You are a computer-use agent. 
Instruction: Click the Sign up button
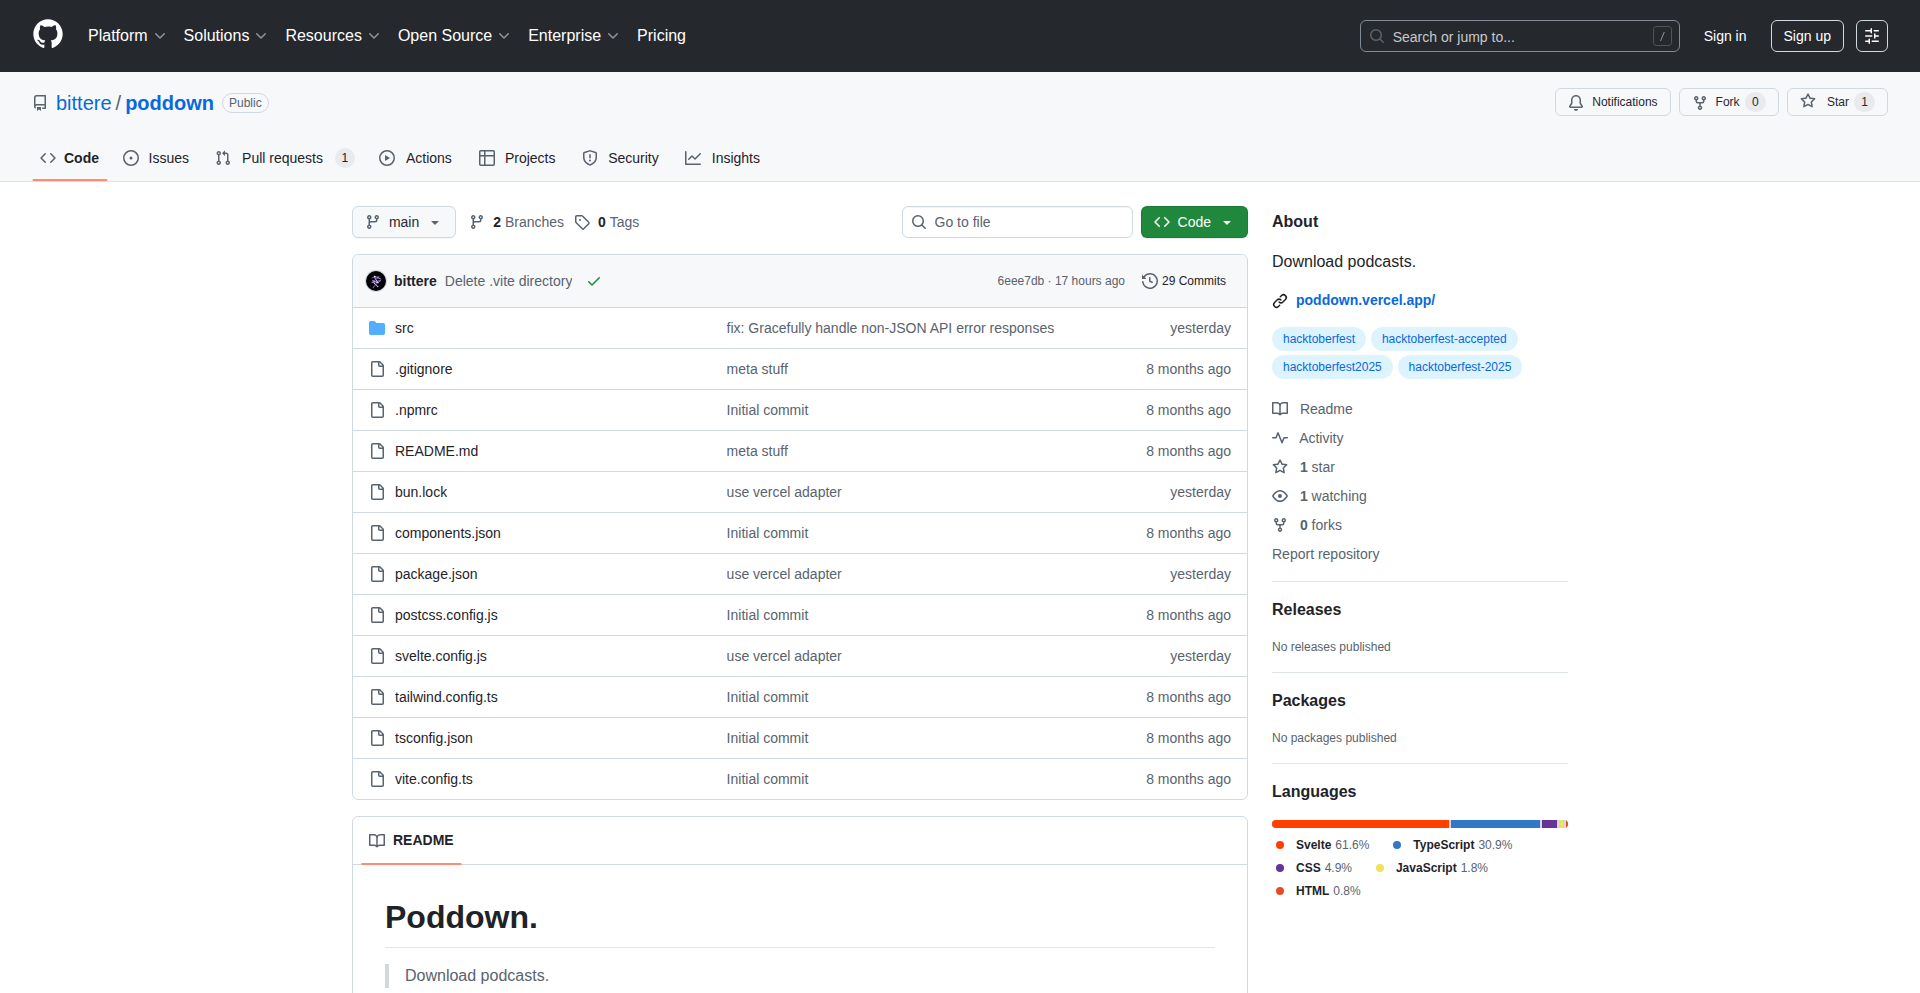[1806, 36]
